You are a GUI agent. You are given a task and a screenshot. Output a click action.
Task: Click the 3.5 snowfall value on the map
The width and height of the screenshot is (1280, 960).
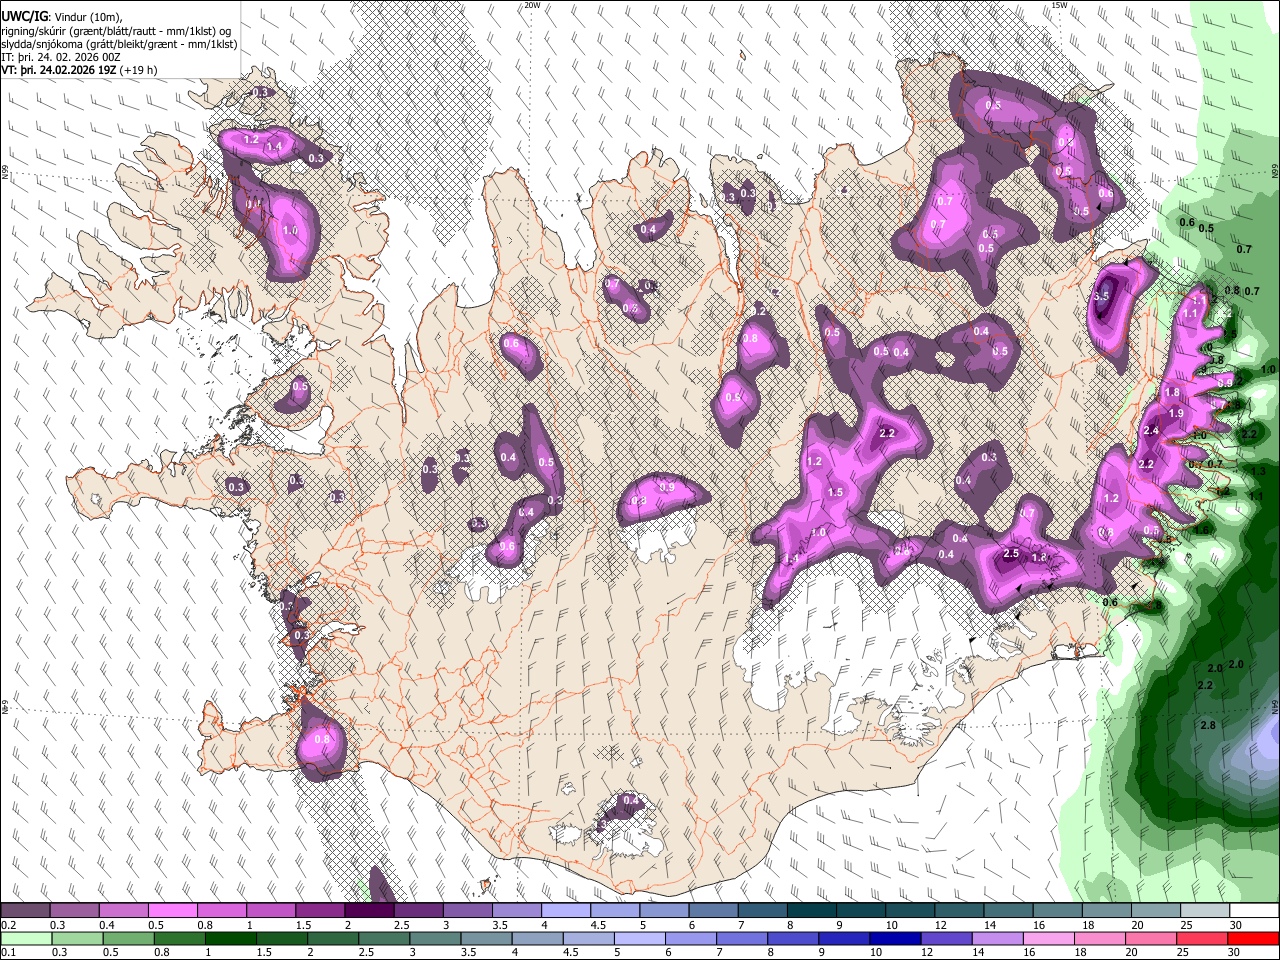[x=1102, y=296]
